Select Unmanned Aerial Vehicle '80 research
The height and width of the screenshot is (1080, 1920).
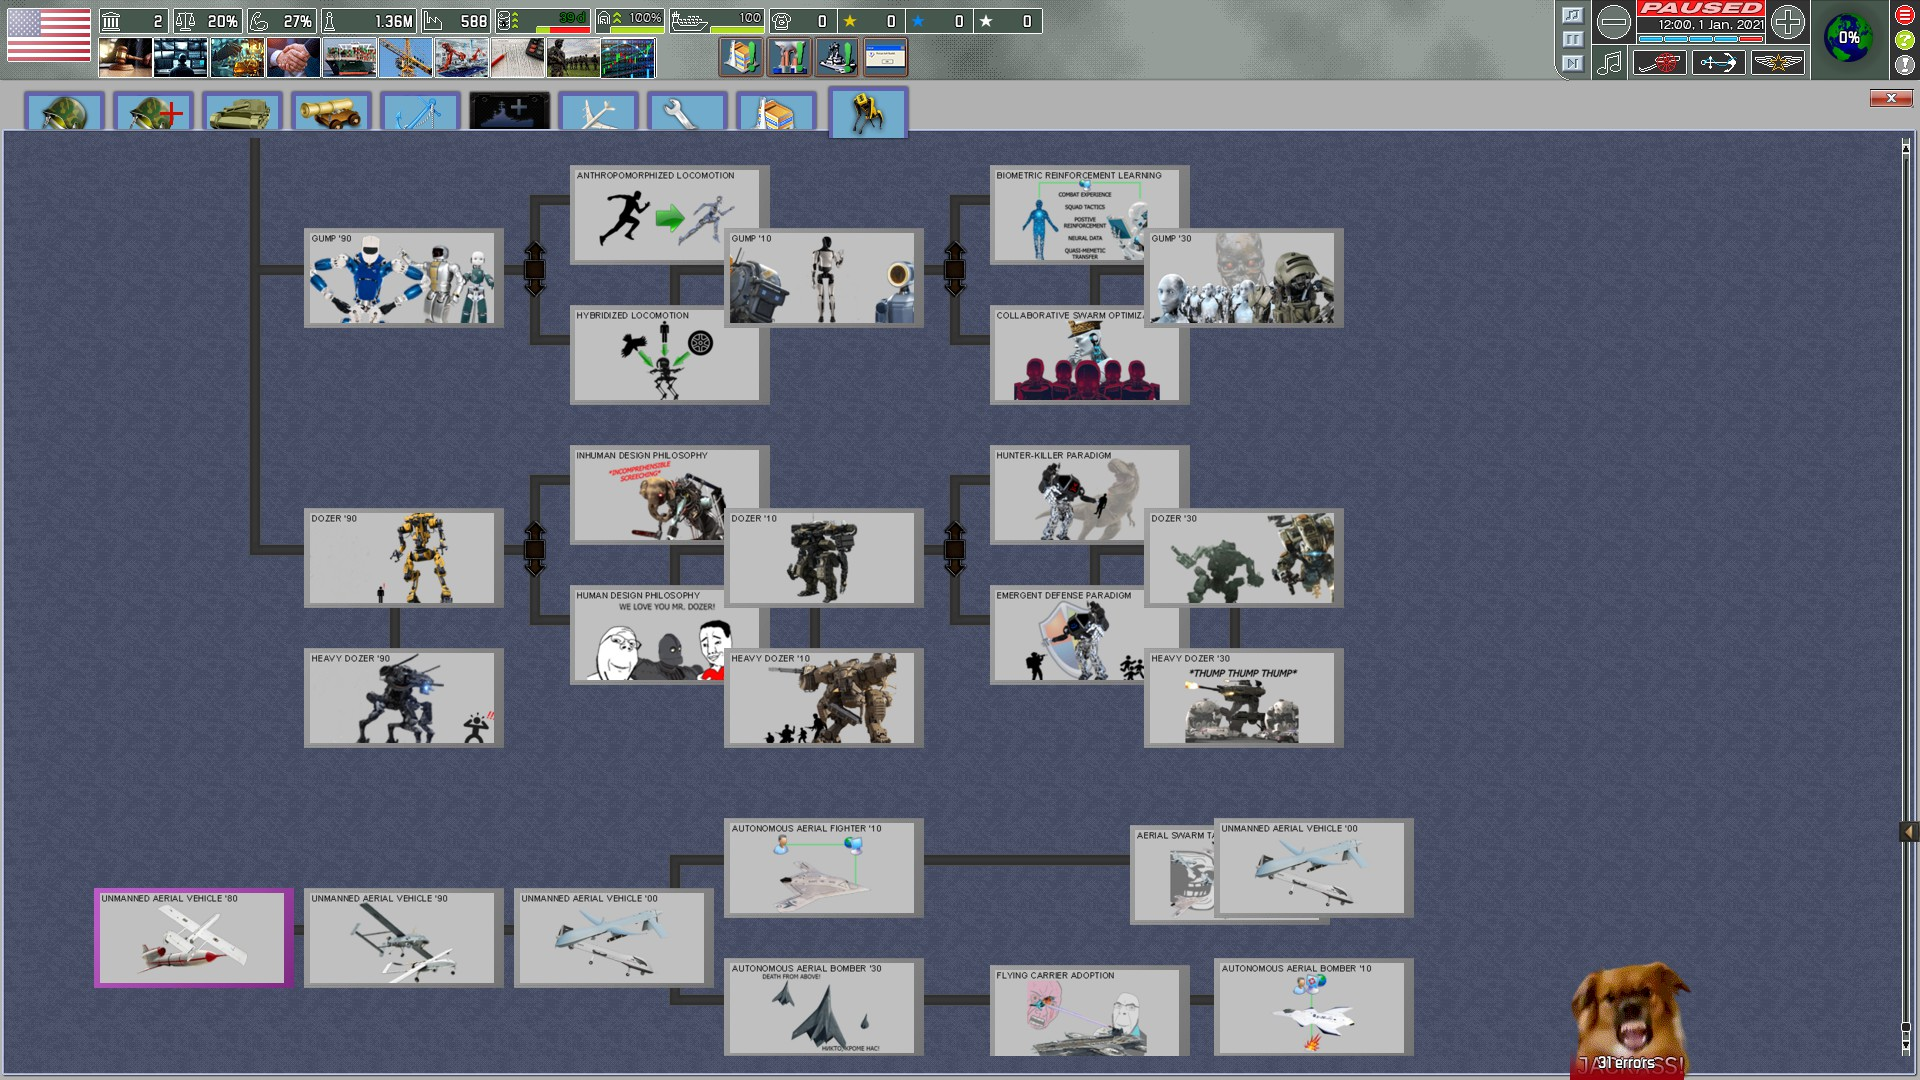(193, 938)
